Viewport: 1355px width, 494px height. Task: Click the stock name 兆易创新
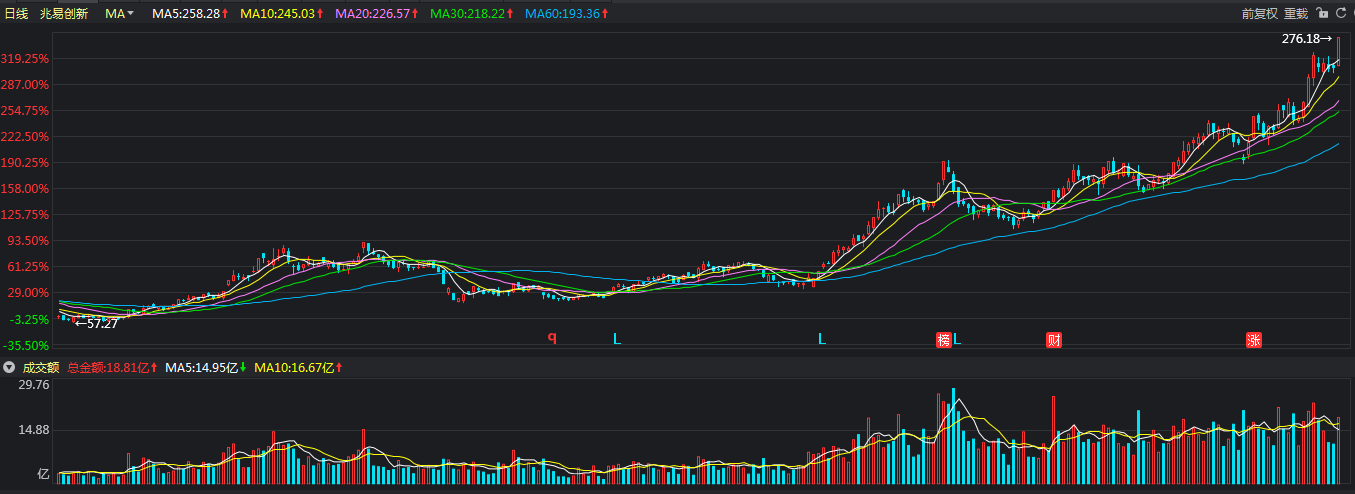coord(64,14)
